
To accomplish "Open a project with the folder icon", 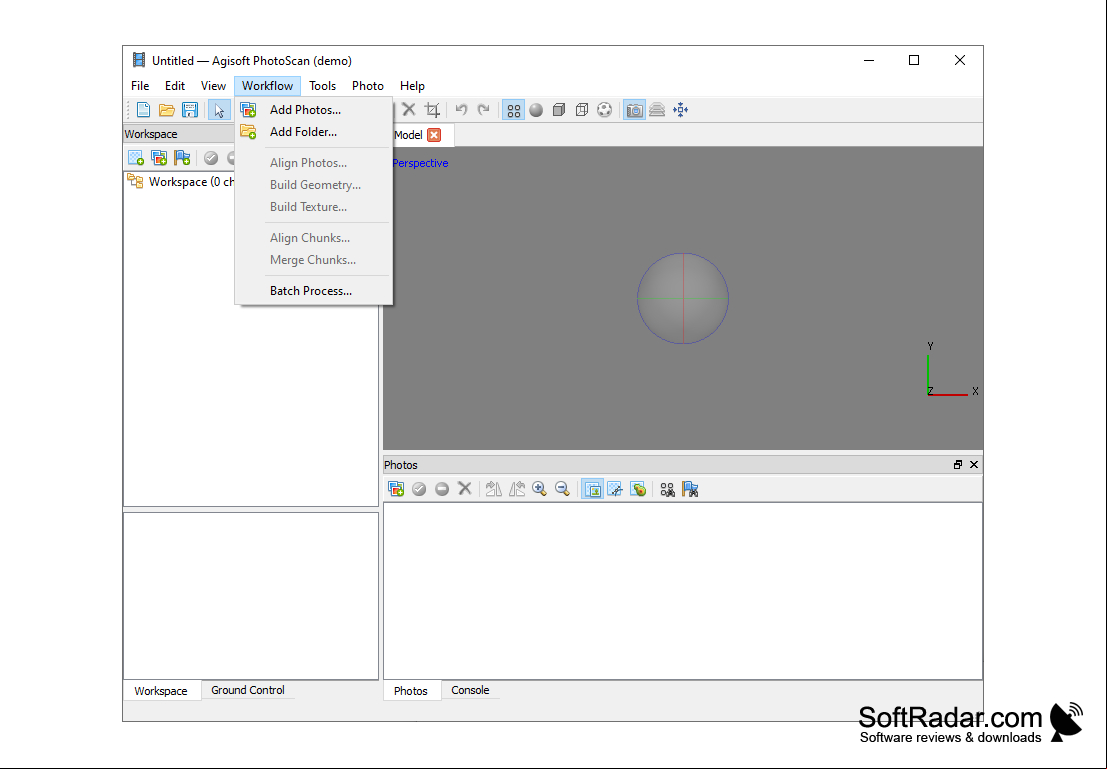I will coord(167,109).
